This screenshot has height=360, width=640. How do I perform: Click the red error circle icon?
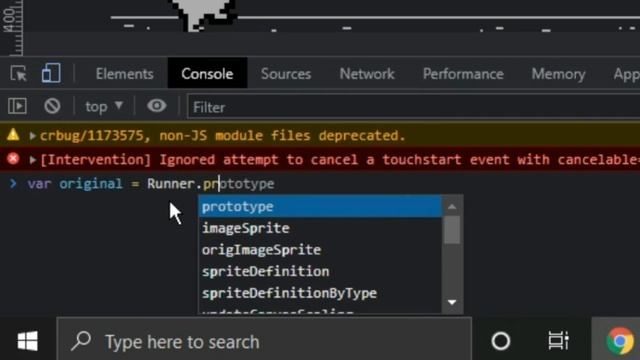(x=13, y=159)
